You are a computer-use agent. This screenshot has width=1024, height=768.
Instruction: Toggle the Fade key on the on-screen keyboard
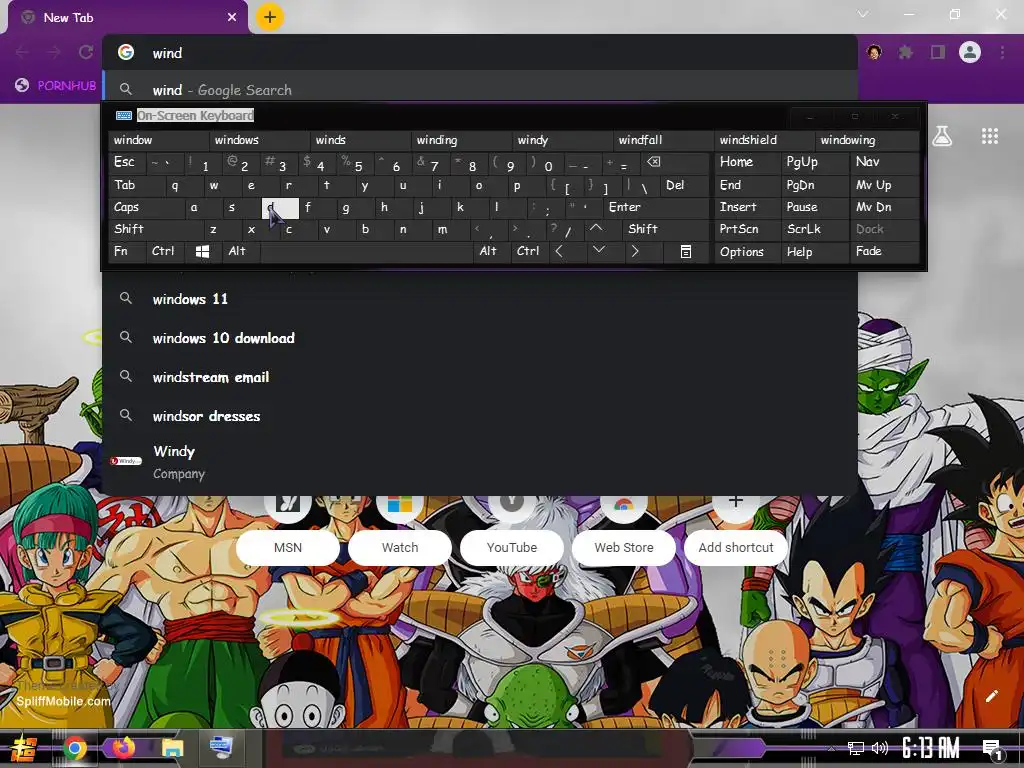(x=884, y=251)
